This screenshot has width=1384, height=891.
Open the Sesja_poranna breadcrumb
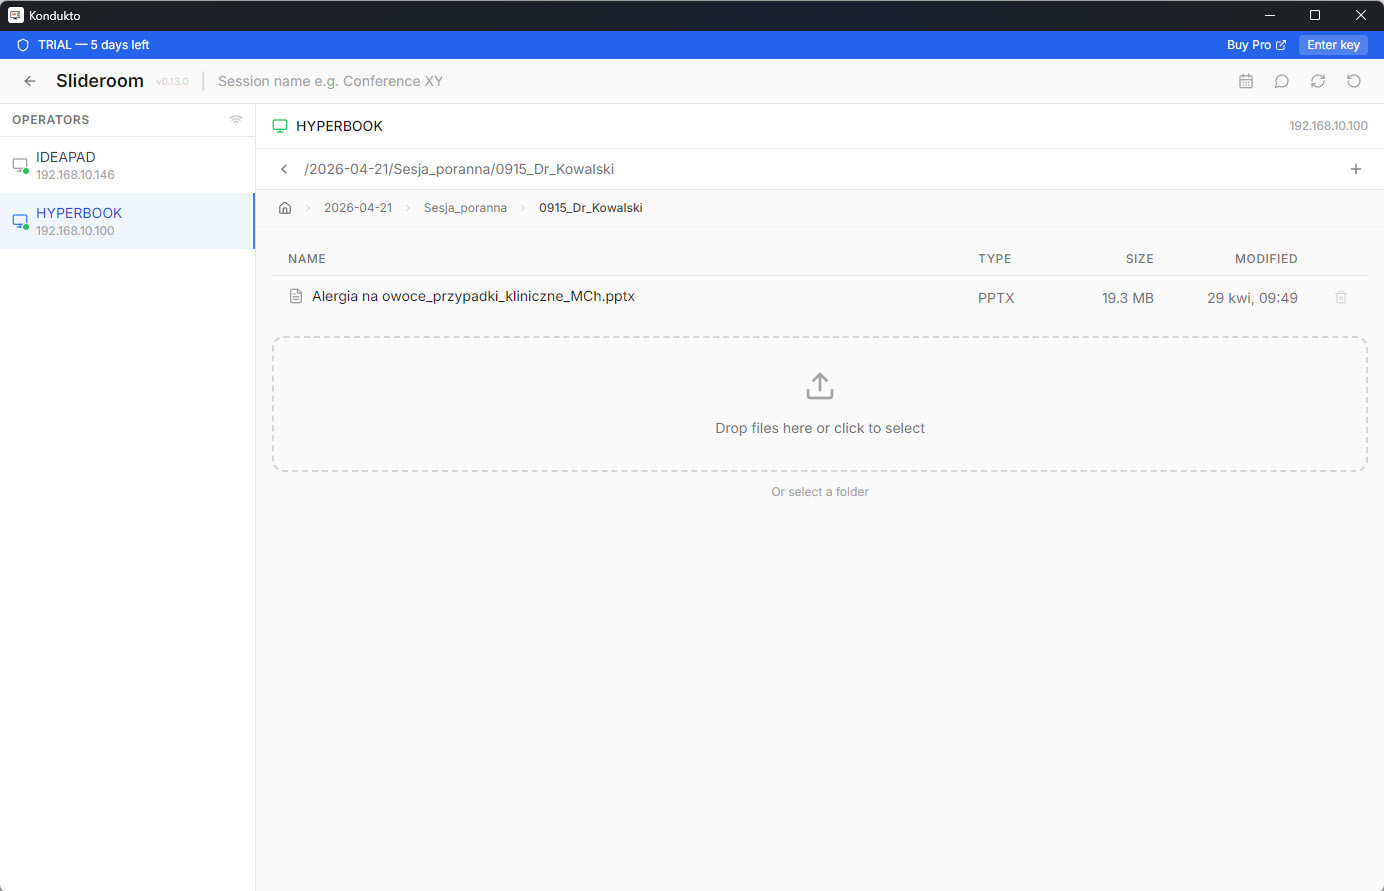[465, 208]
